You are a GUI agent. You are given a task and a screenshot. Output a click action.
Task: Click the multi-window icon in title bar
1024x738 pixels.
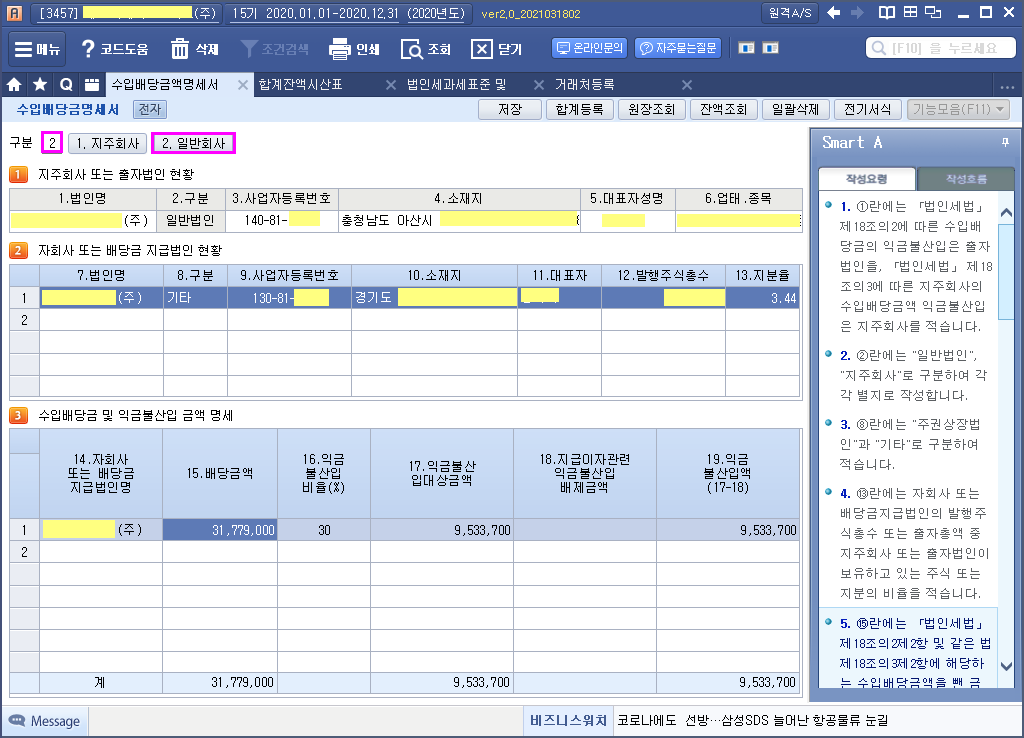tap(933, 12)
